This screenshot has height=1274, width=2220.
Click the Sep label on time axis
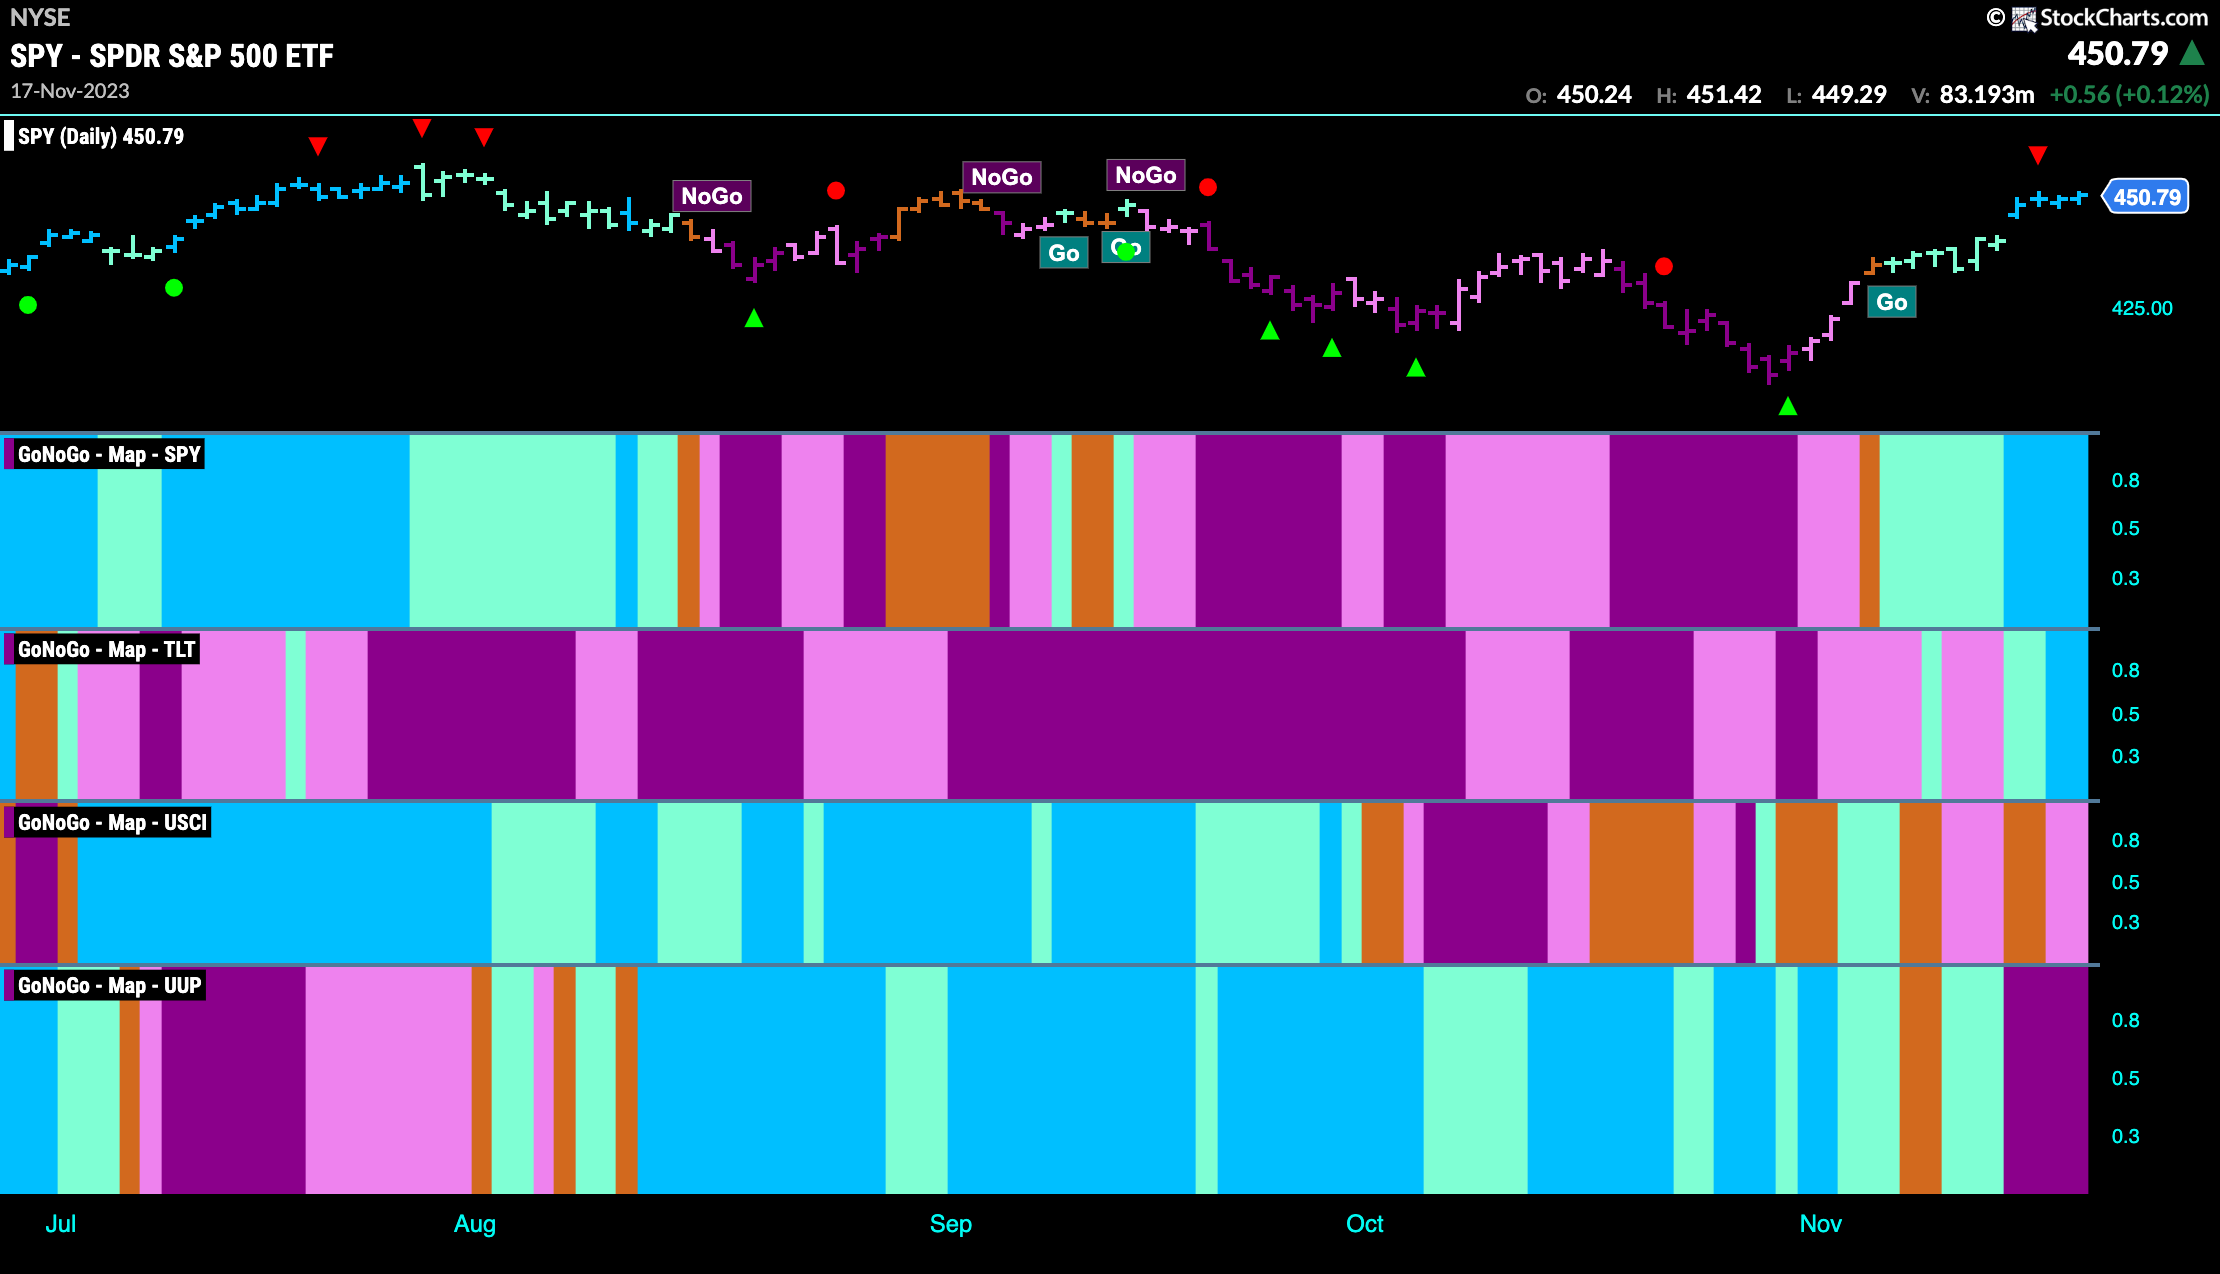[x=951, y=1224]
